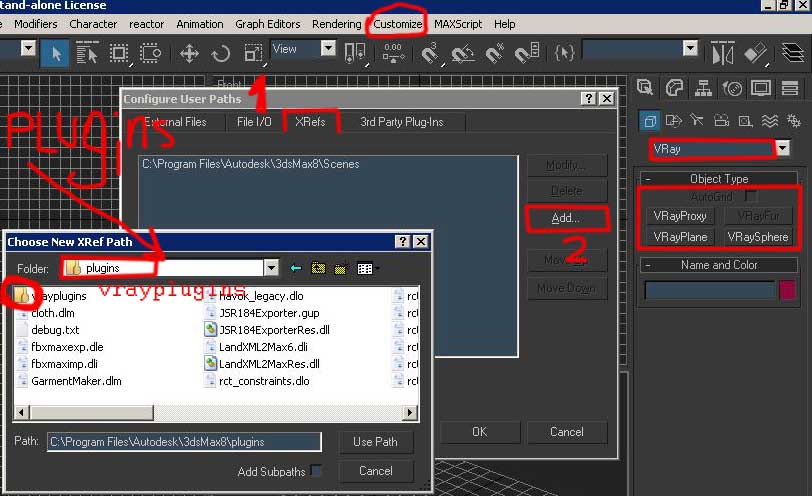Open the Folder plugins dropdown
Viewport: 812px width, 496px height.
point(271,268)
